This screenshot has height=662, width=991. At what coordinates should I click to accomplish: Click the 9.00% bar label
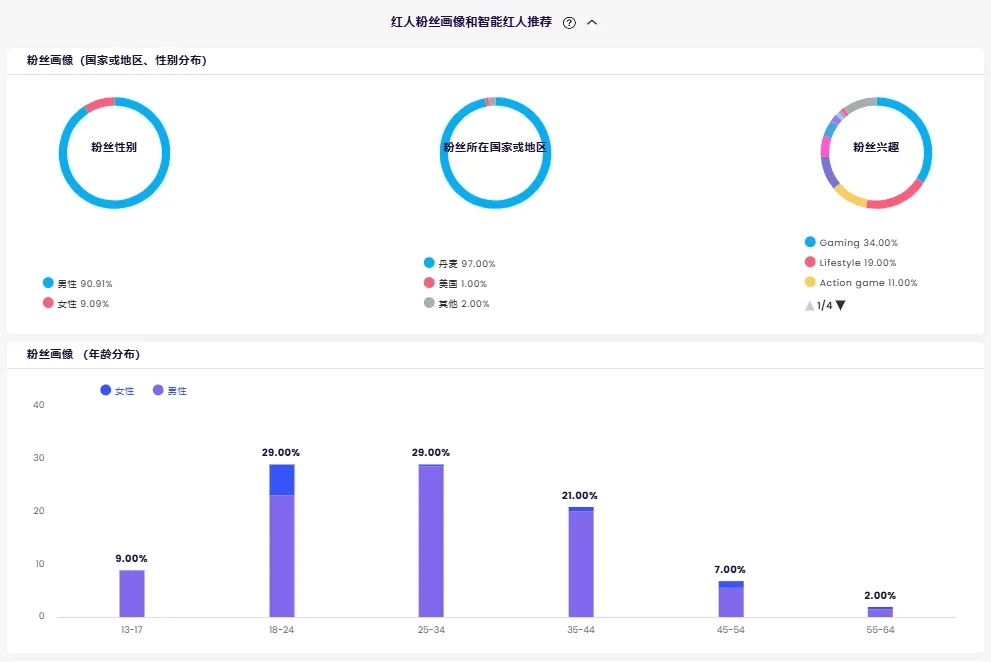click(x=131, y=559)
